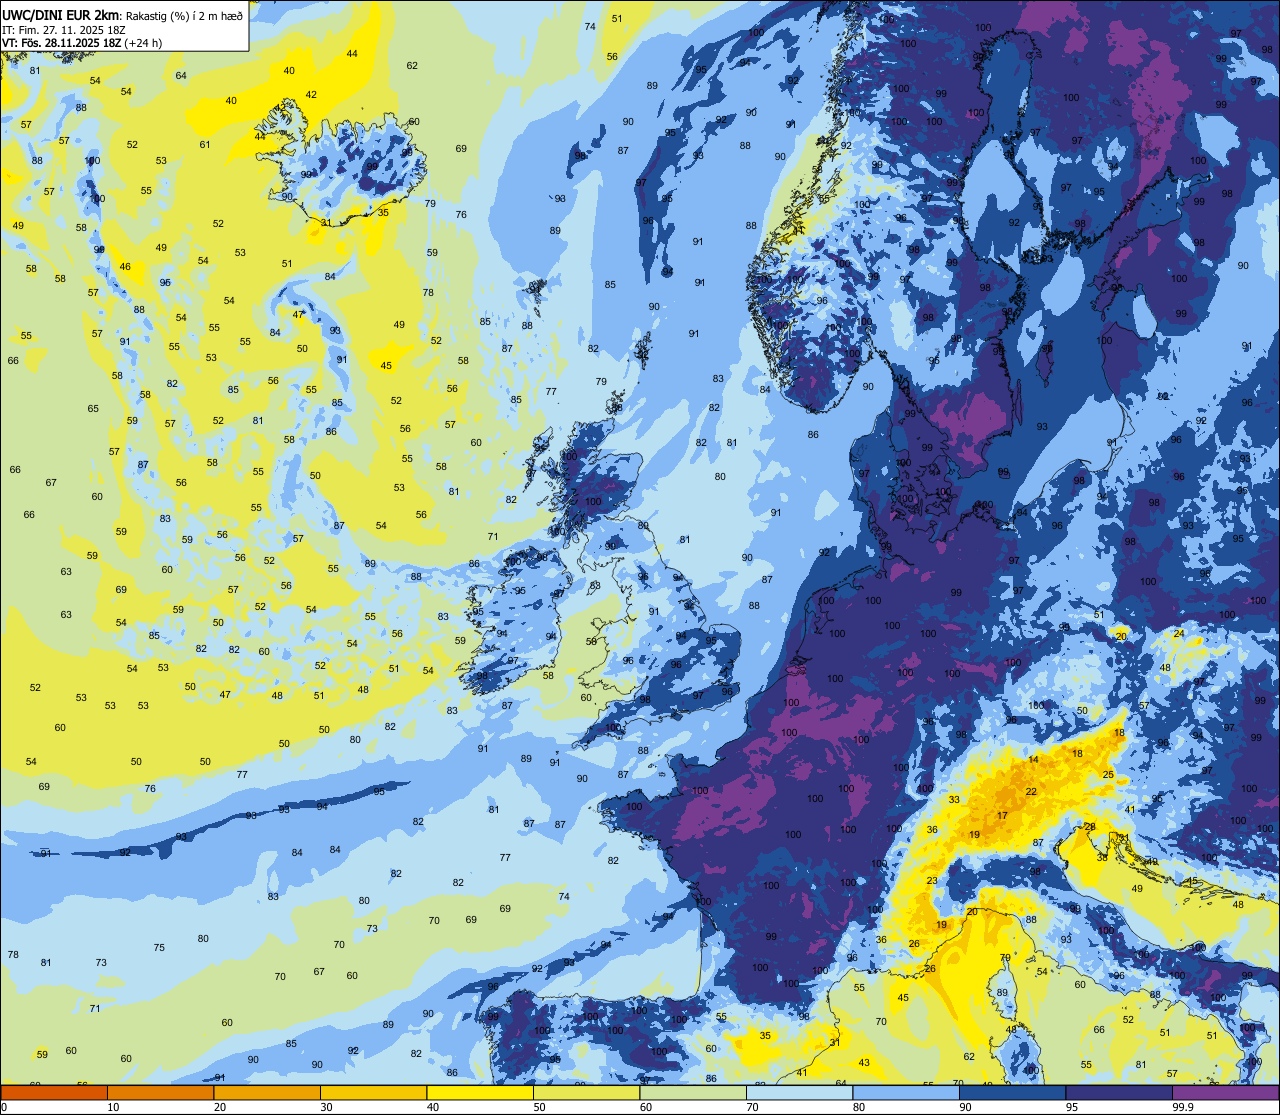The width and height of the screenshot is (1280, 1115).
Task: Click the legend scale label 95
Action: point(1071,1107)
